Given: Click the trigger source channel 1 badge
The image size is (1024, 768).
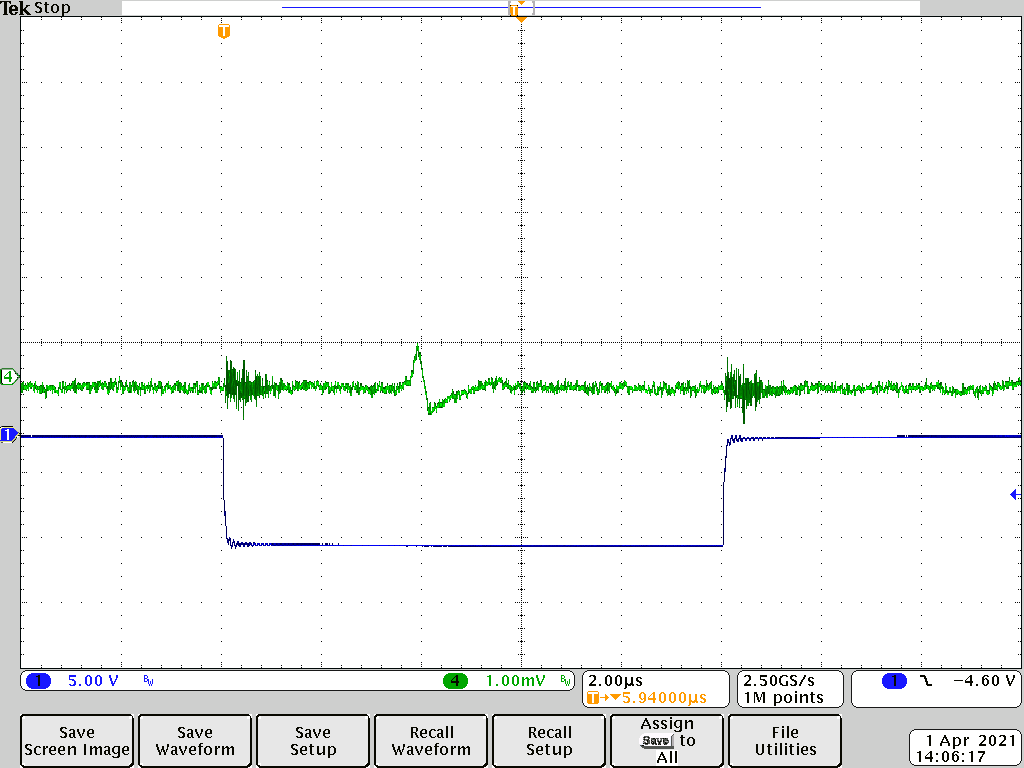Looking at the screenshot, I should click(x=894, y=681).
